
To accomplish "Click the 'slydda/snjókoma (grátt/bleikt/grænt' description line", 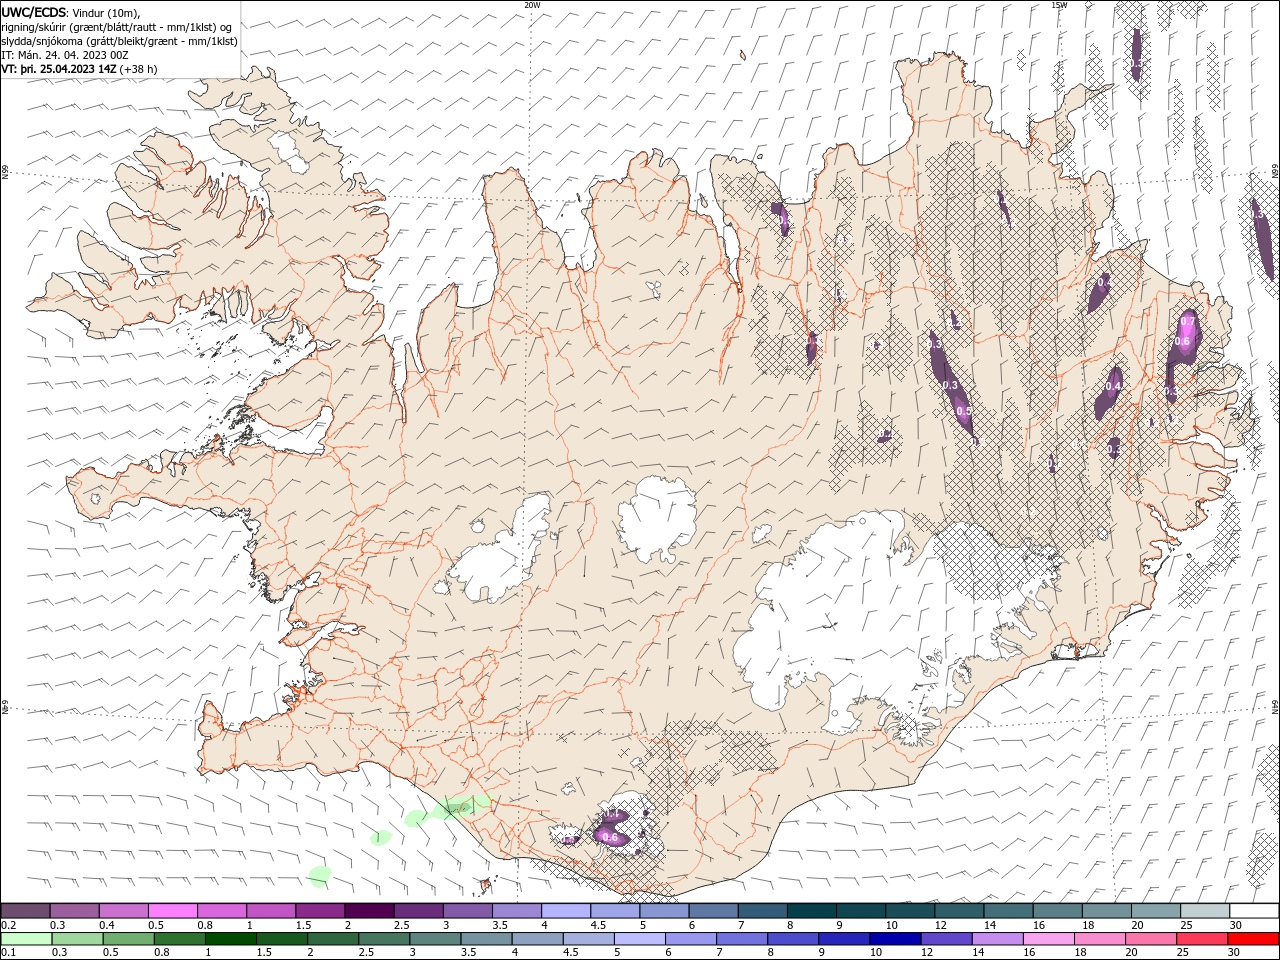I will 120,41.
